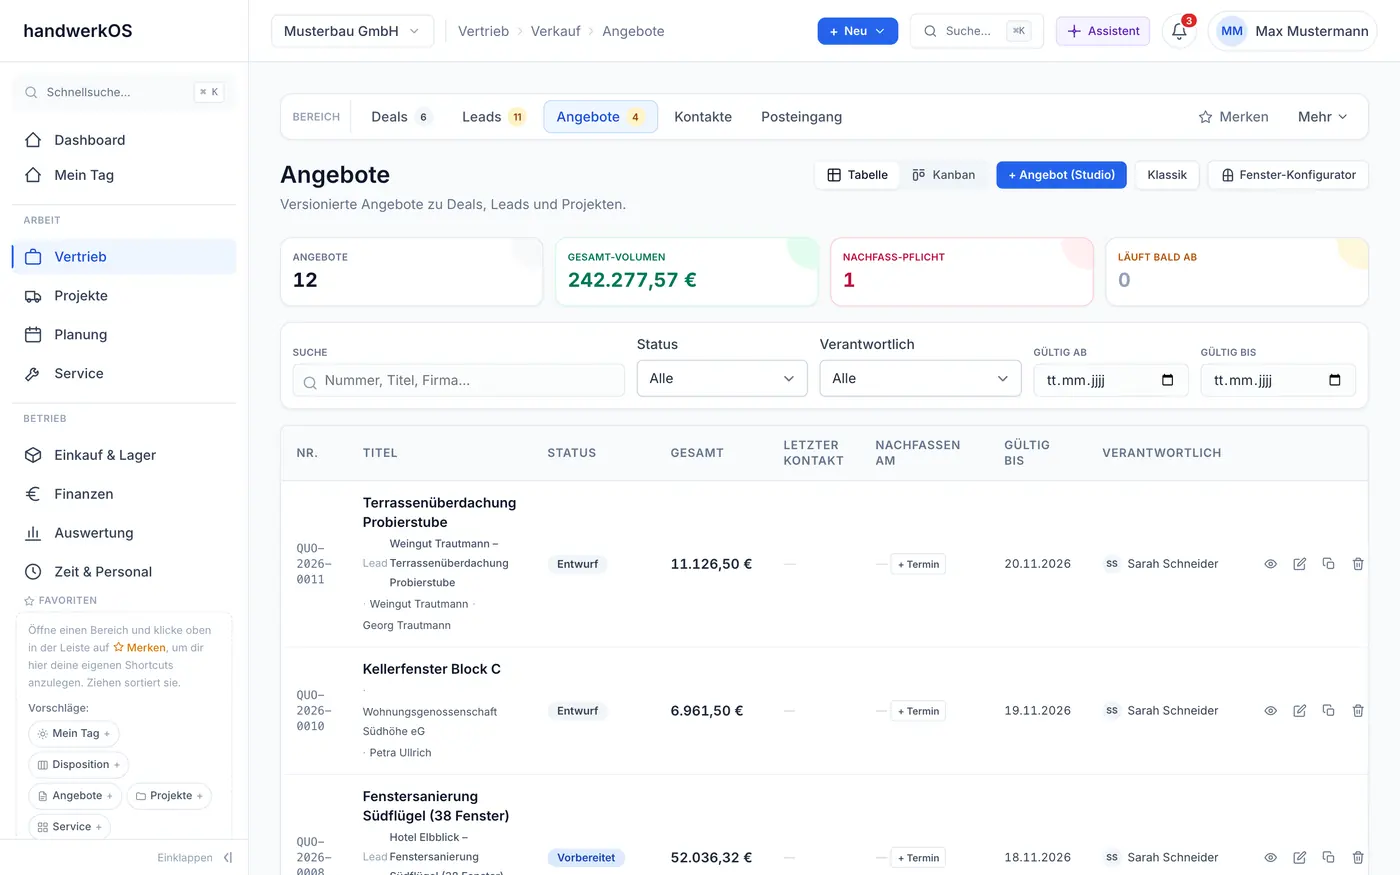Delete the Kellerfenster Block C offer
This screenshot has height=875, width=1400.
[x=1358, y=711]
